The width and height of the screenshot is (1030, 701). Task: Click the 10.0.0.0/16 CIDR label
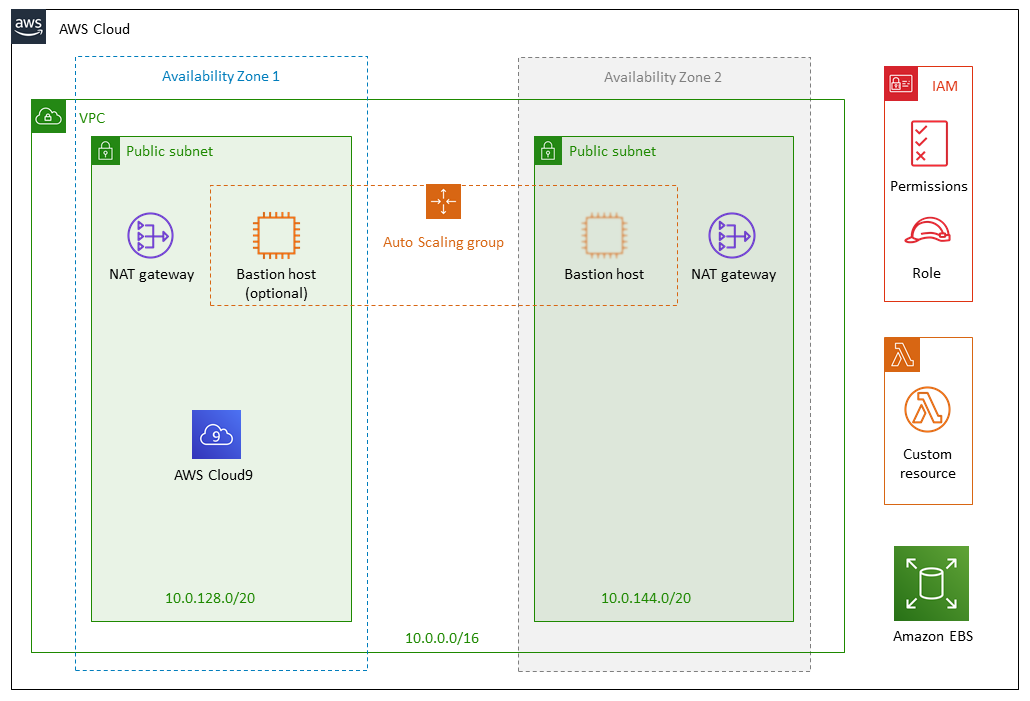(x=442, y=637)
